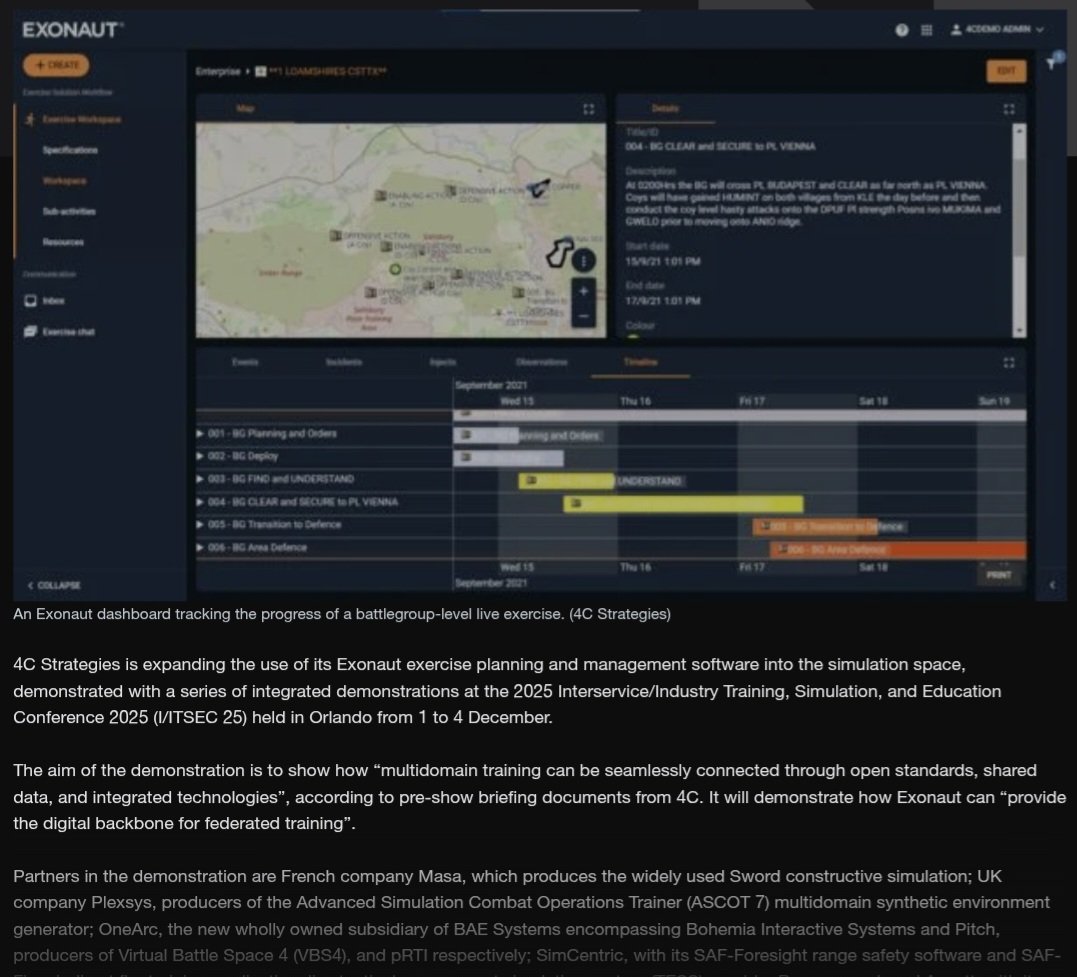This screenshot has height=977, width=1077.
Task: Click the Sat 18 timeline header
Action: click(873, 401)
